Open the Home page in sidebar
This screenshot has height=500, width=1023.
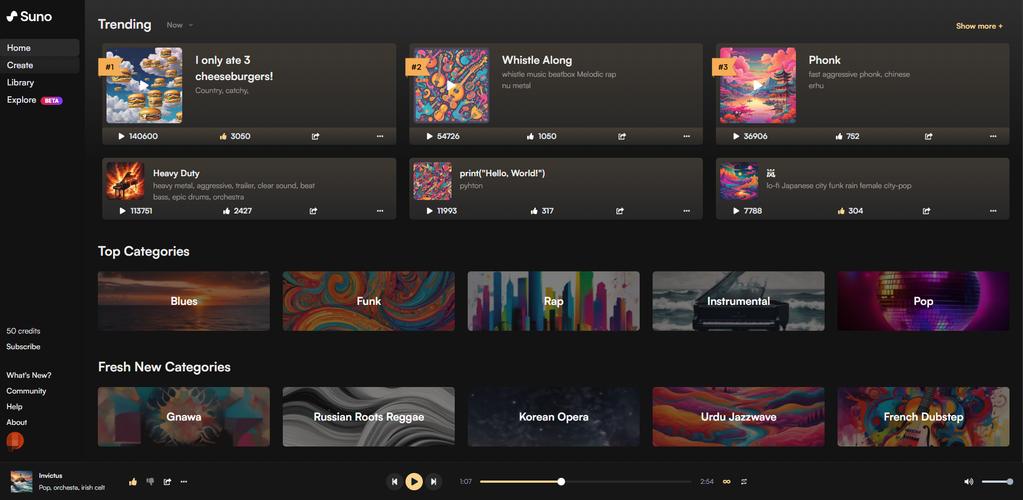[x=40, y=48]
